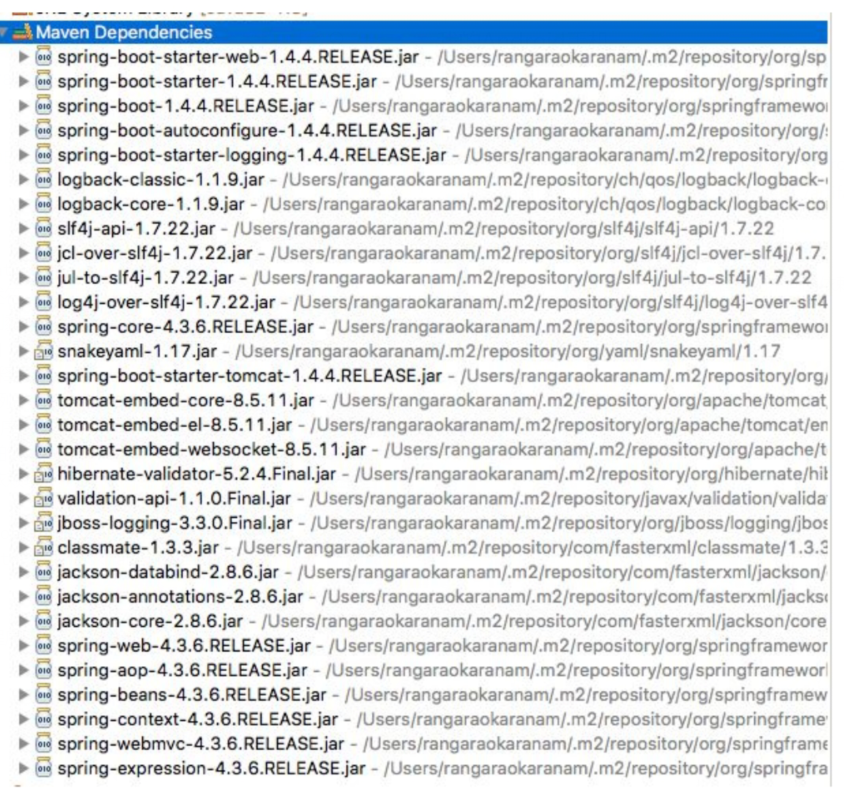Expand the spring-expression-4.3.6.RELEASE.jar node
The width and height of the screenshot is (844, 788).
click(23, 768)
